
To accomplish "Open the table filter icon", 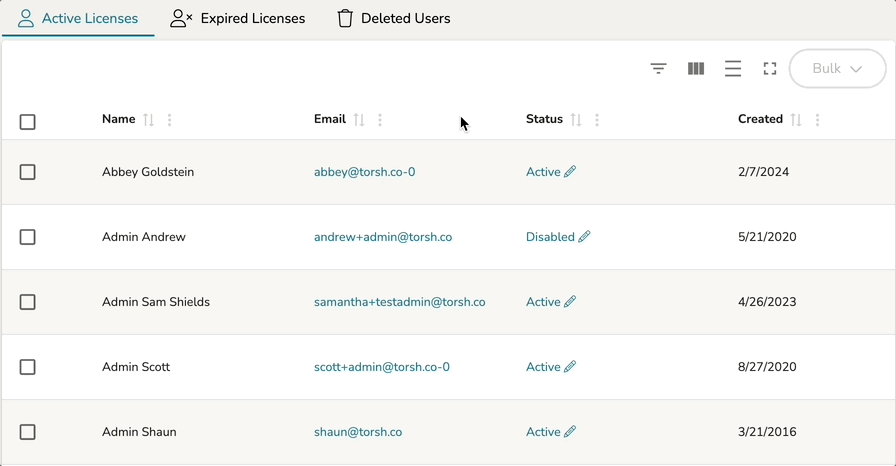I will point(658,69).
